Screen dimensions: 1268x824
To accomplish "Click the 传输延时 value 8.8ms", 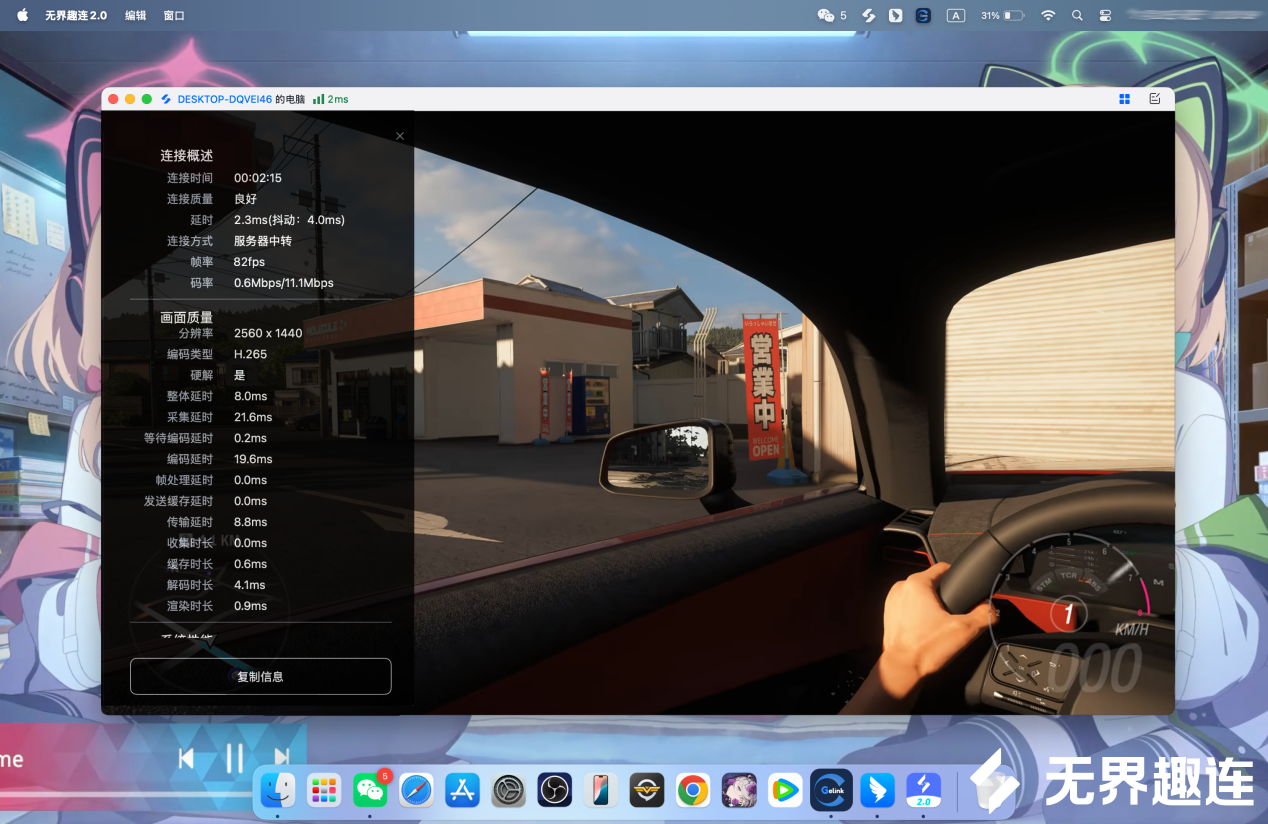I will pos(250,522).
